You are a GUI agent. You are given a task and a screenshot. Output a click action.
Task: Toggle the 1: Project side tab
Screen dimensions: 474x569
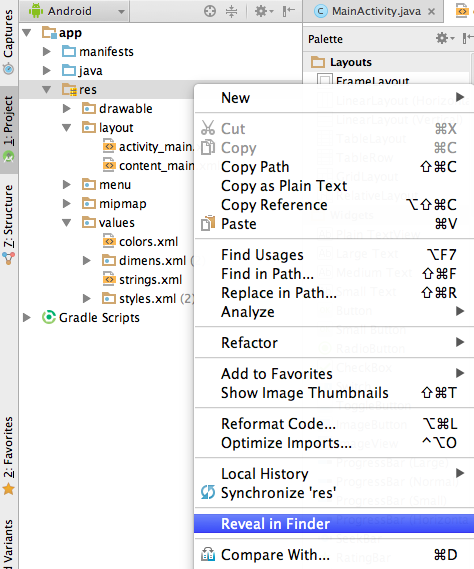[x=8, y=129]
